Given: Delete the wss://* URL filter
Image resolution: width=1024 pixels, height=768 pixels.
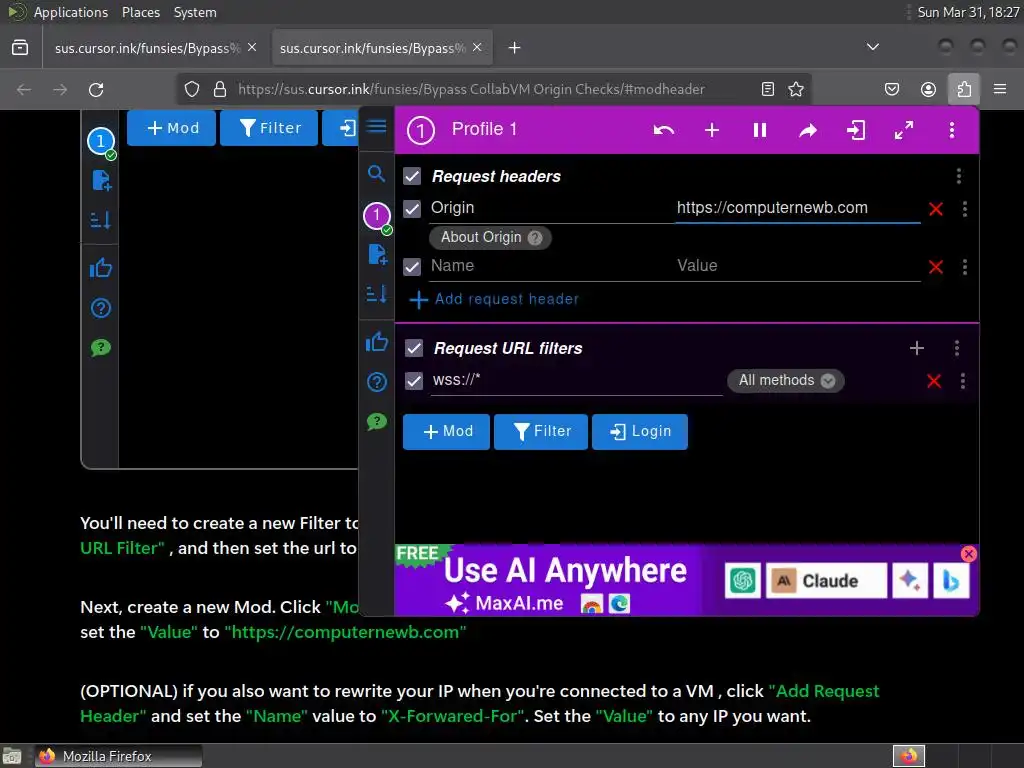Looking at the screenshot, I should pos(934,381).
